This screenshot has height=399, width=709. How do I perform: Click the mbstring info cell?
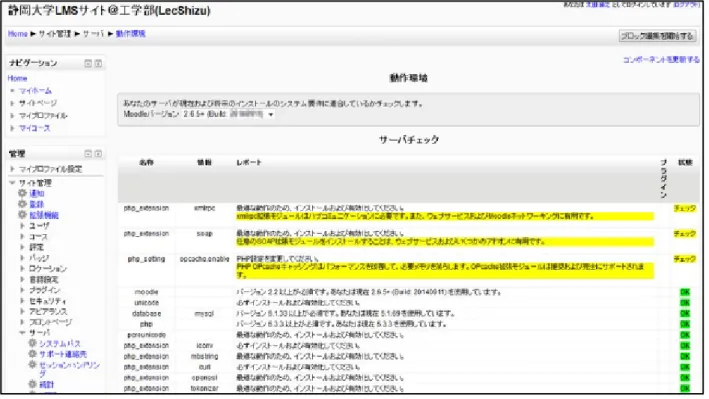(x=204, y=356)
